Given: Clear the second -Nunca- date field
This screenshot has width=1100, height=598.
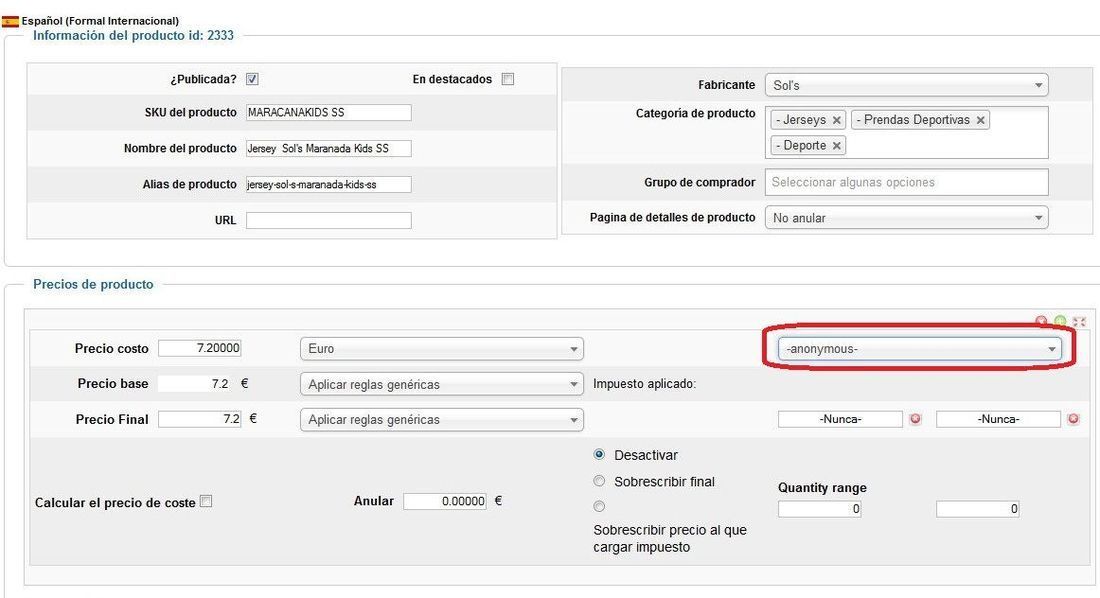Looking at the screenshot, I should [1073, 419].
